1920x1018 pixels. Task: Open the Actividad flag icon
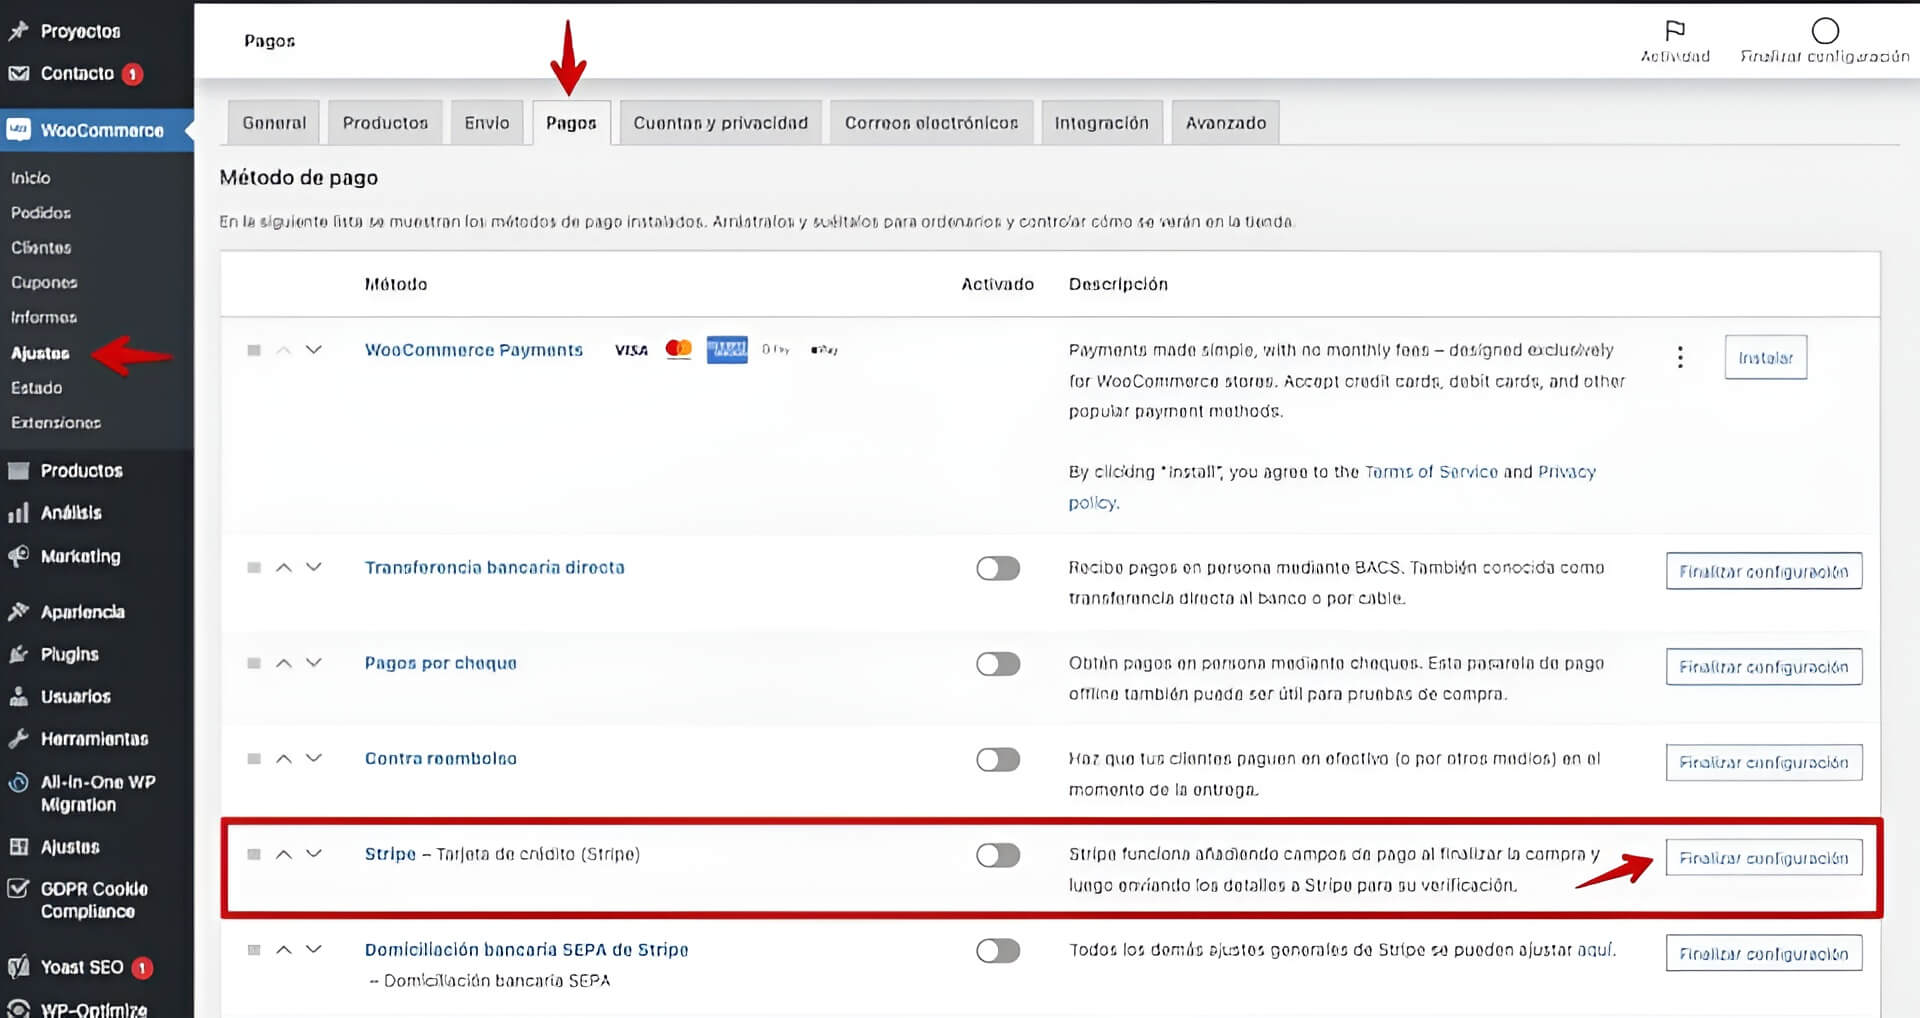1675,31
